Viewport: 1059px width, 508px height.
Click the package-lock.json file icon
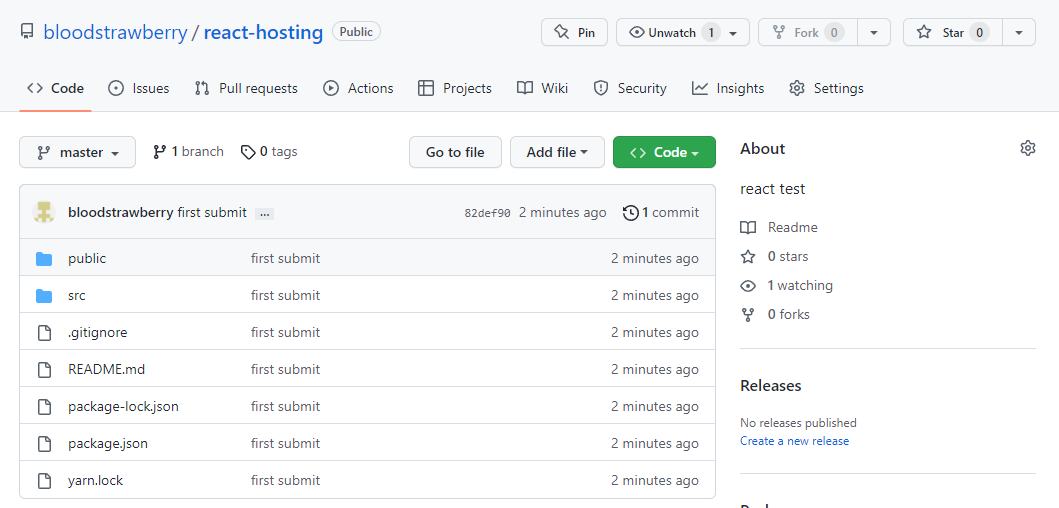pyautogui.click(x=44, y=407)
